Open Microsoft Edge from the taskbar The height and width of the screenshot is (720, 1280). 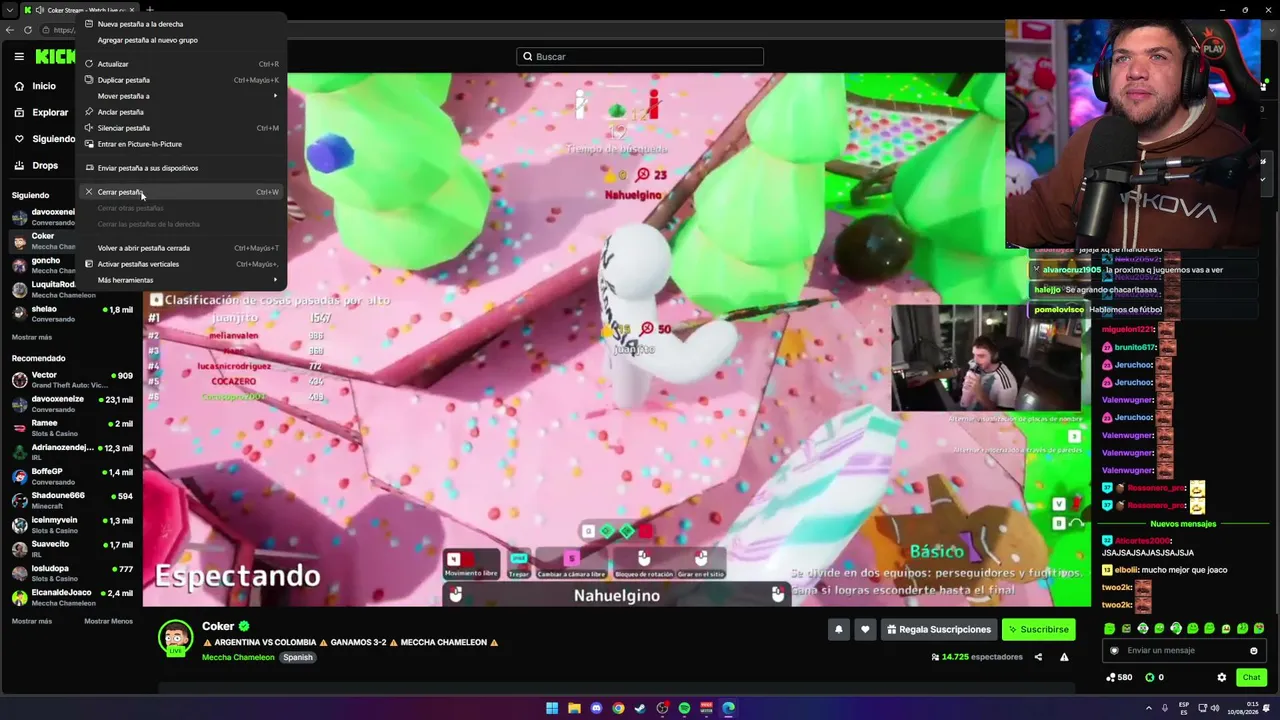click(728, 708)
